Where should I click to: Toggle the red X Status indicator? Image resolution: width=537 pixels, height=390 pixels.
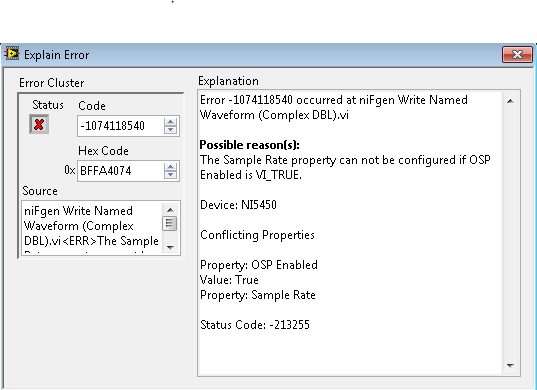39,124
